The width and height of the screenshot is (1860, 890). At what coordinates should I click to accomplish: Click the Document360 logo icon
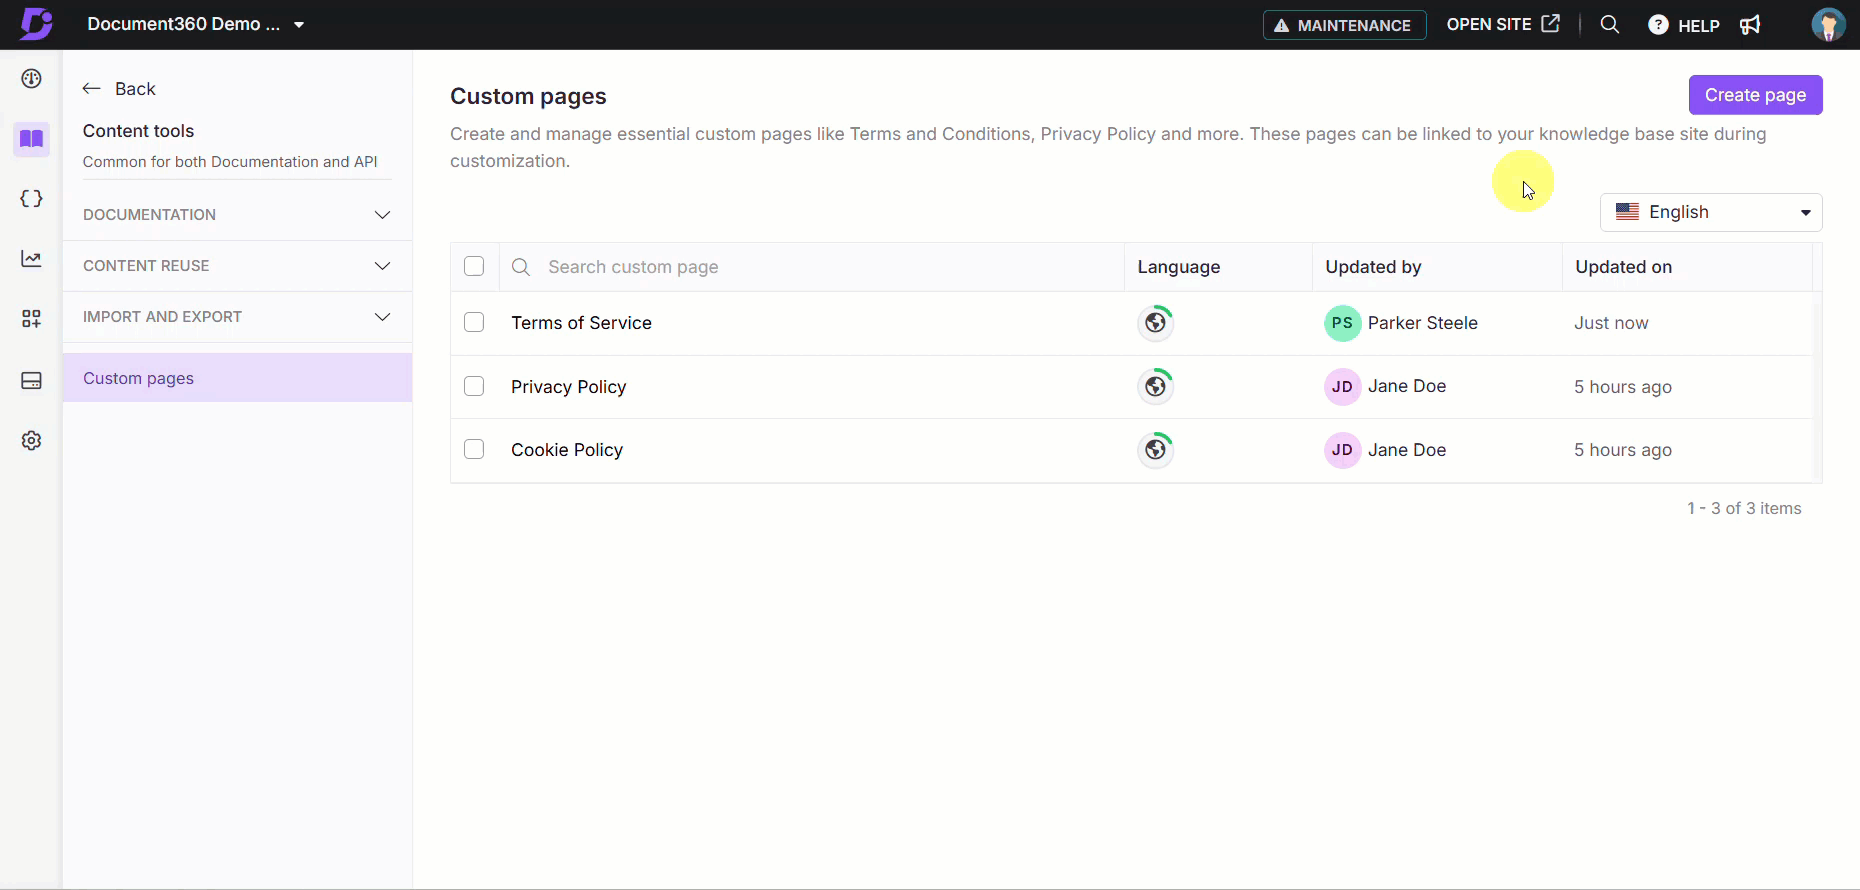tap(36, 23)
